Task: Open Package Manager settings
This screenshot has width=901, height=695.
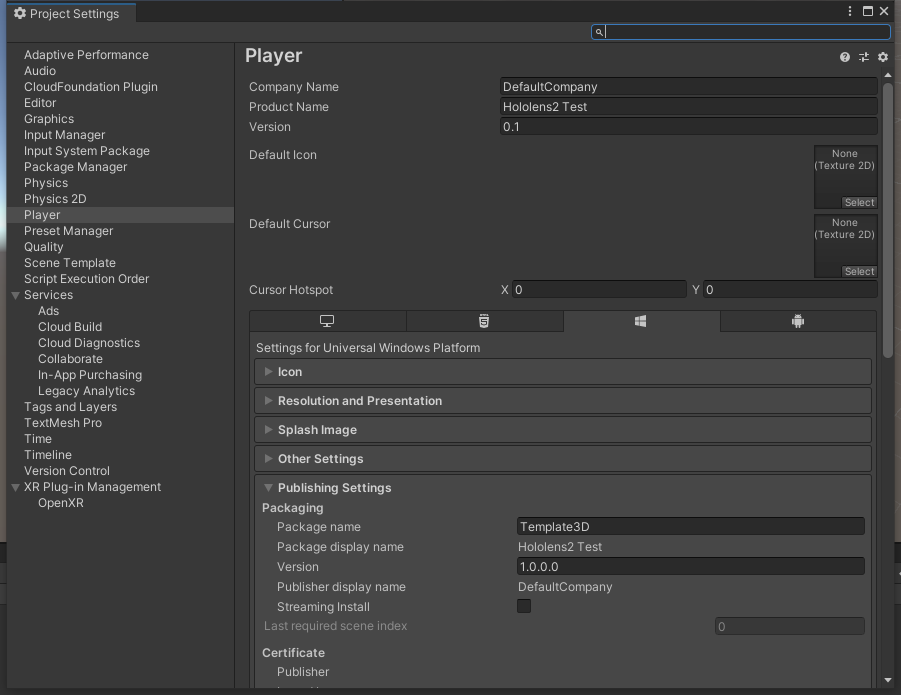Action: tap(75, 167)
